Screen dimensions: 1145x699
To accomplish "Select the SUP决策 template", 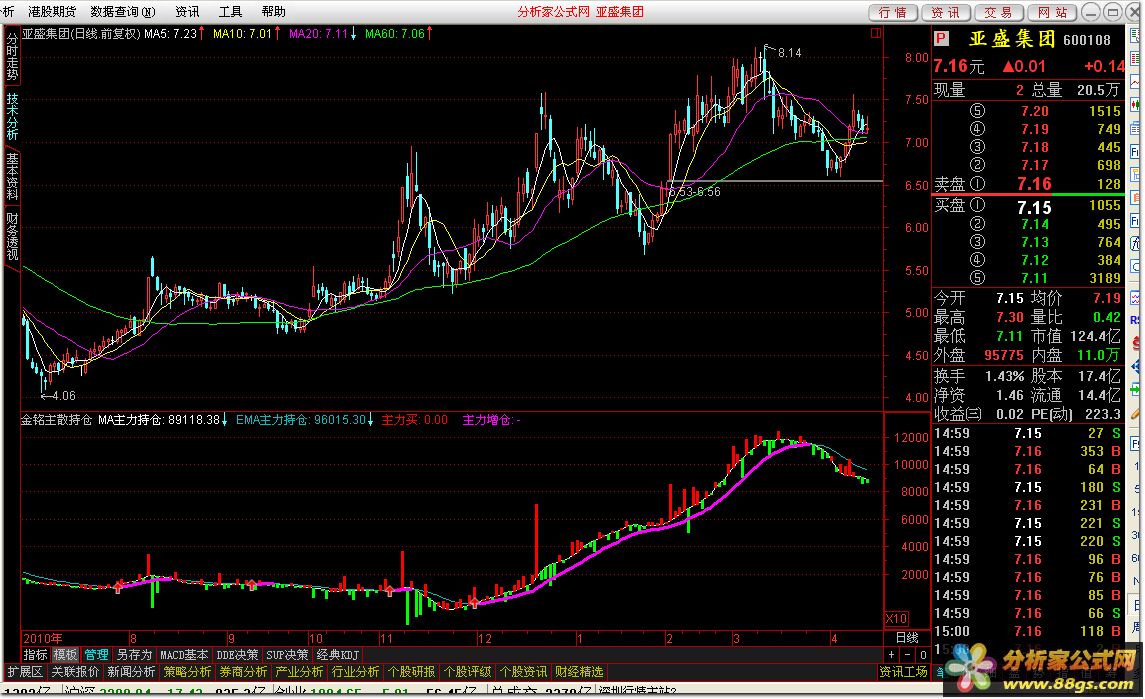I will (x=287, y=655).
